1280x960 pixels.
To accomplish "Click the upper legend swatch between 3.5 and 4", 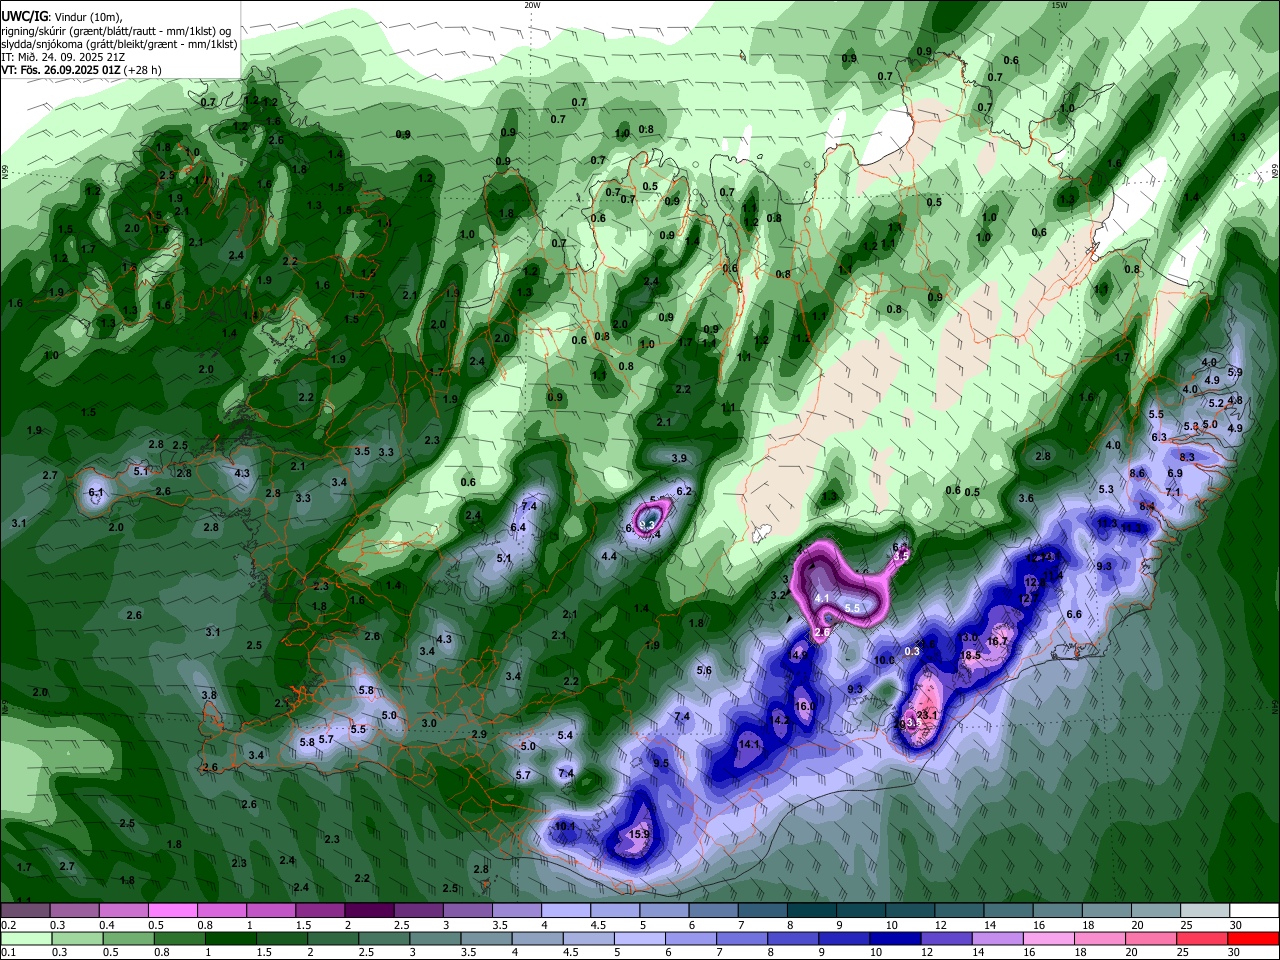I will point(517,910).
